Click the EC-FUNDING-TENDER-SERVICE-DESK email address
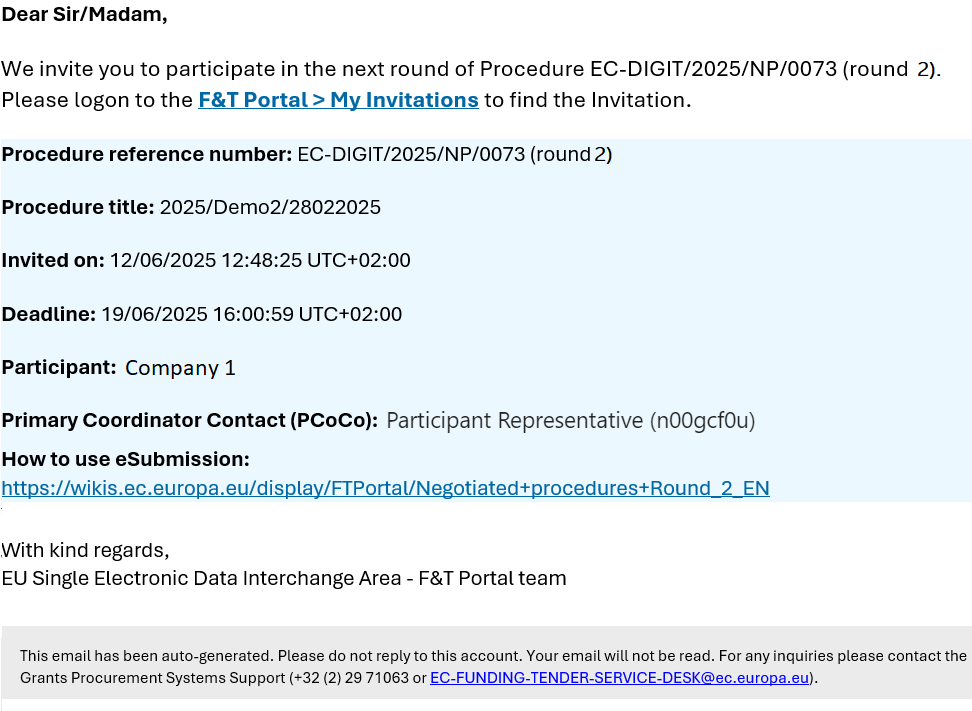Viewport: 972px width, 711px height. [619, 678]
